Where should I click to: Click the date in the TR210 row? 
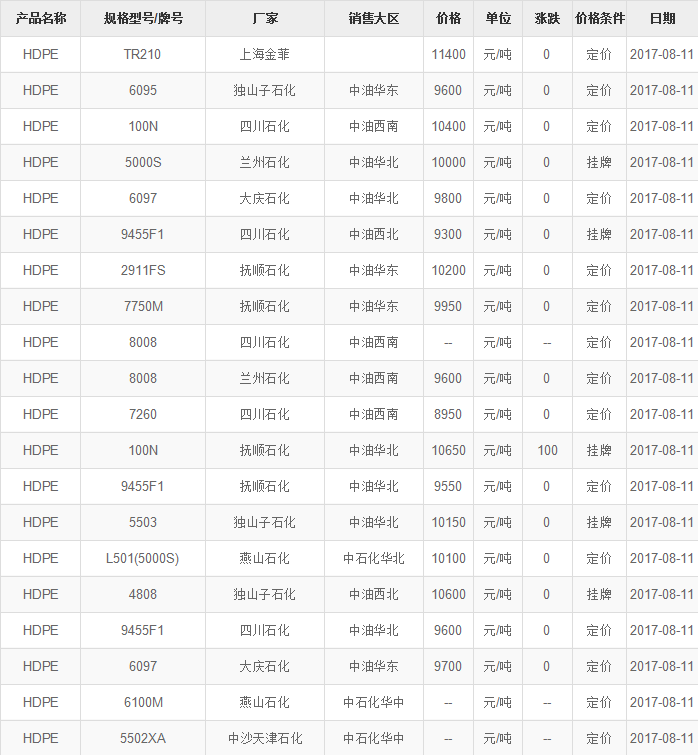click(x=661, y=54)
